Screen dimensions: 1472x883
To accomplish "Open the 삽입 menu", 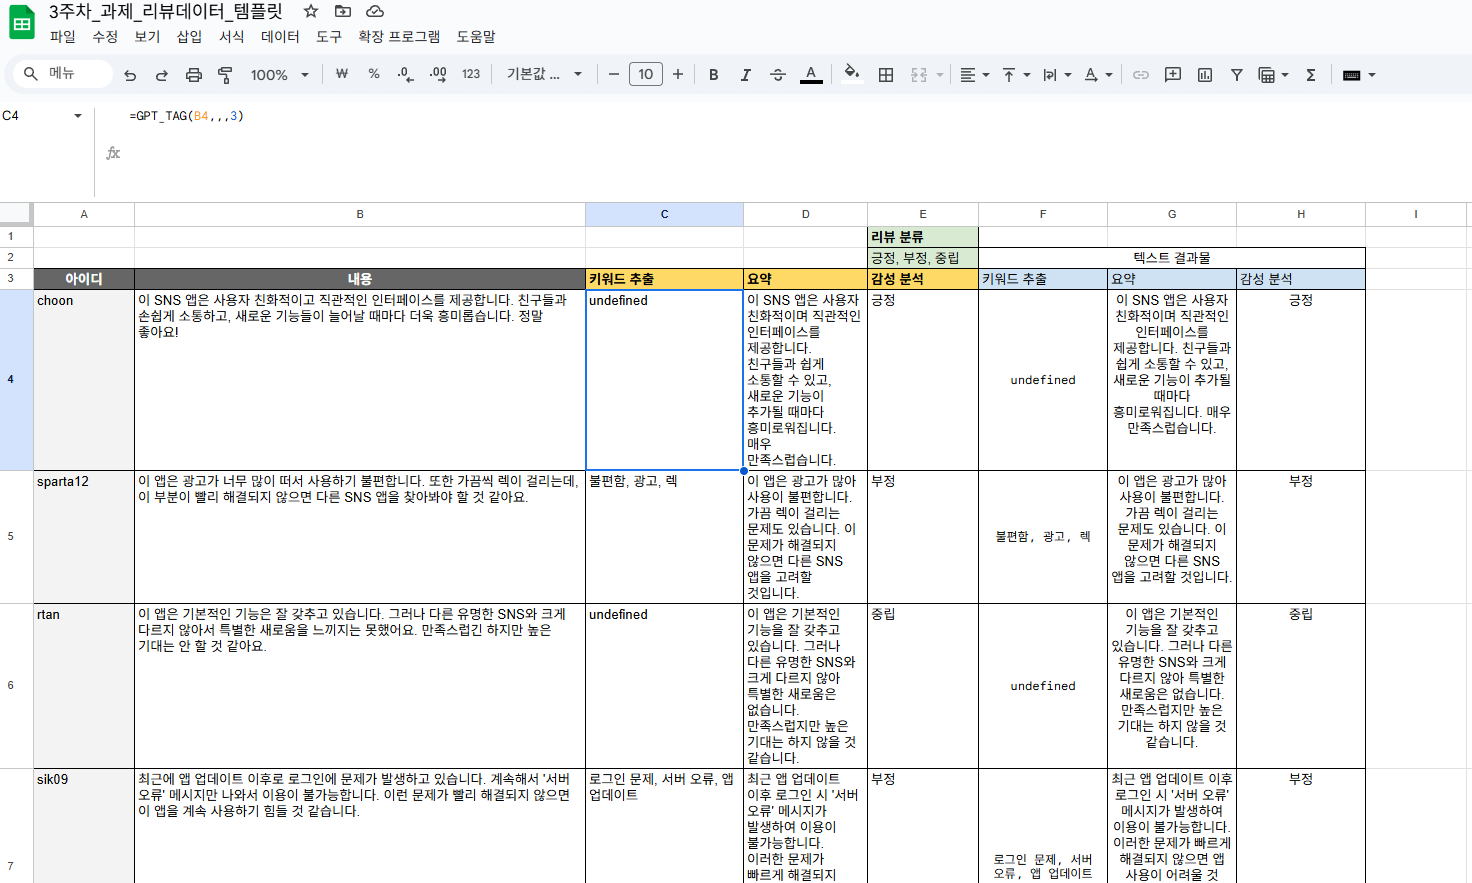I will pos(189,37).
